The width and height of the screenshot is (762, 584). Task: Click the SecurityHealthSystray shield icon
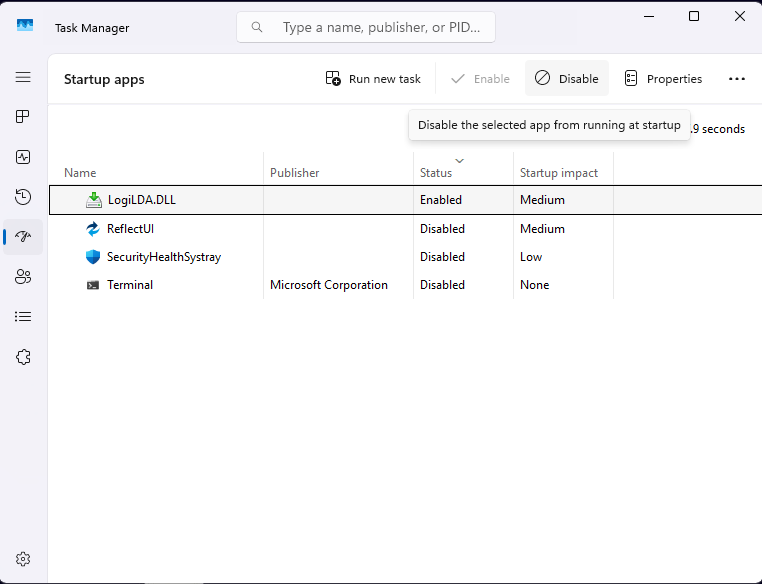pos(93,257)
